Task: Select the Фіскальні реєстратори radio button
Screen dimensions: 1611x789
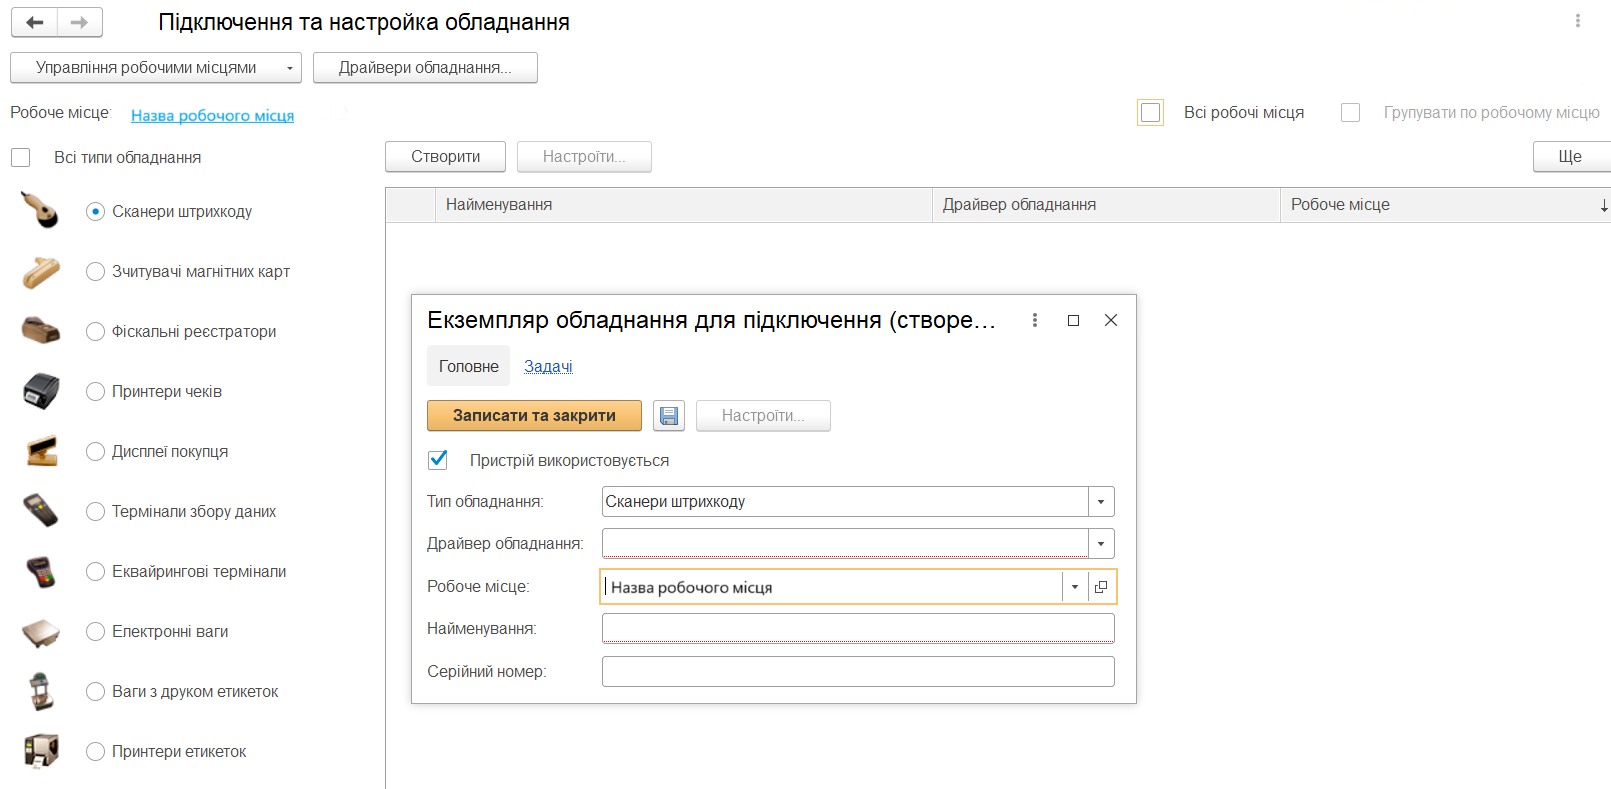Action: pos(96,332)
